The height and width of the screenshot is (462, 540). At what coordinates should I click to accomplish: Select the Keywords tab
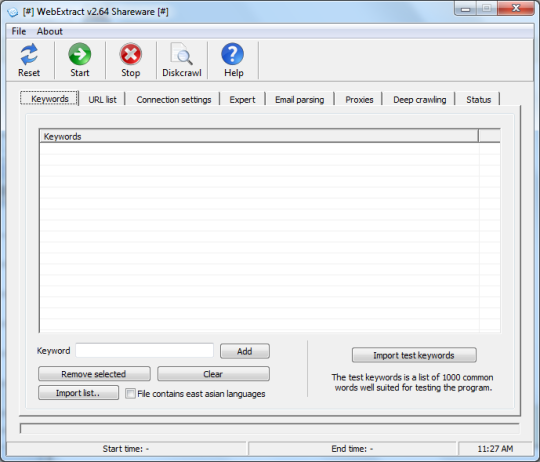pyautogui.click(x=50, y=99)
